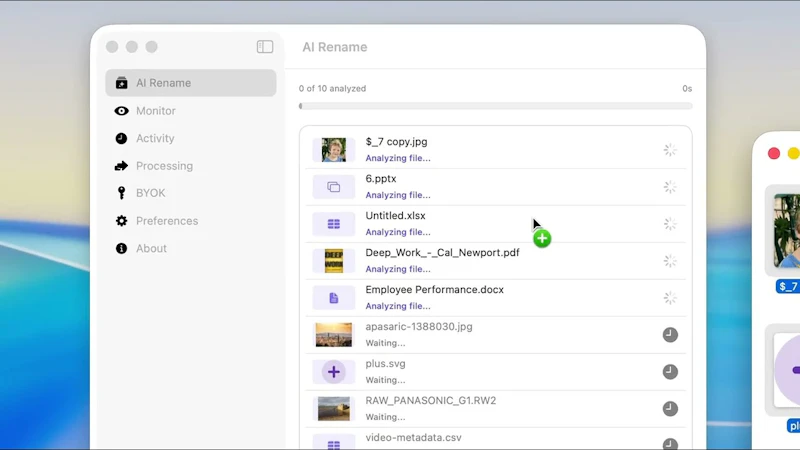Screen dimensions: 800x450
Task: Click 'Analyzing file...' under 6.pptx
Action: [x=398, y=195]
